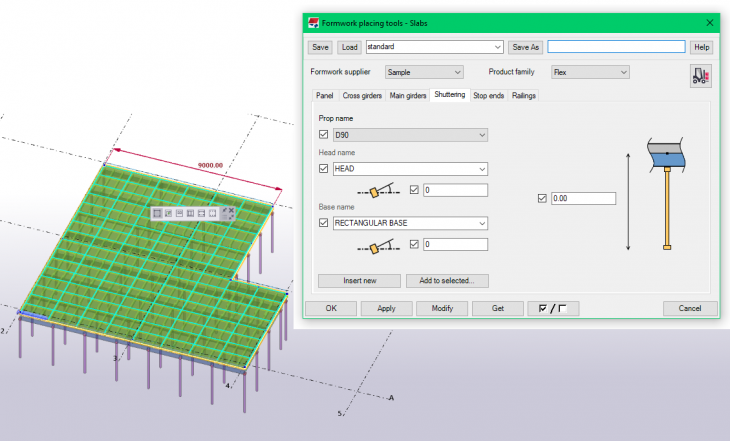The image size is (730, 441).
Task: Switch to the Main girders tab
Action: [408, 95]
